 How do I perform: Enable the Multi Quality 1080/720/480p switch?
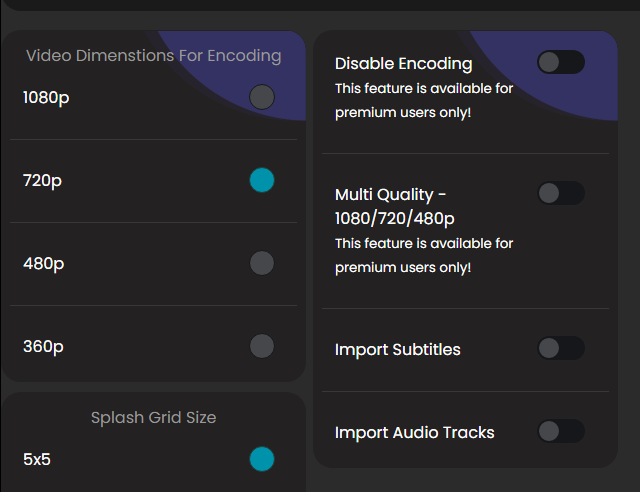point(560,193)
